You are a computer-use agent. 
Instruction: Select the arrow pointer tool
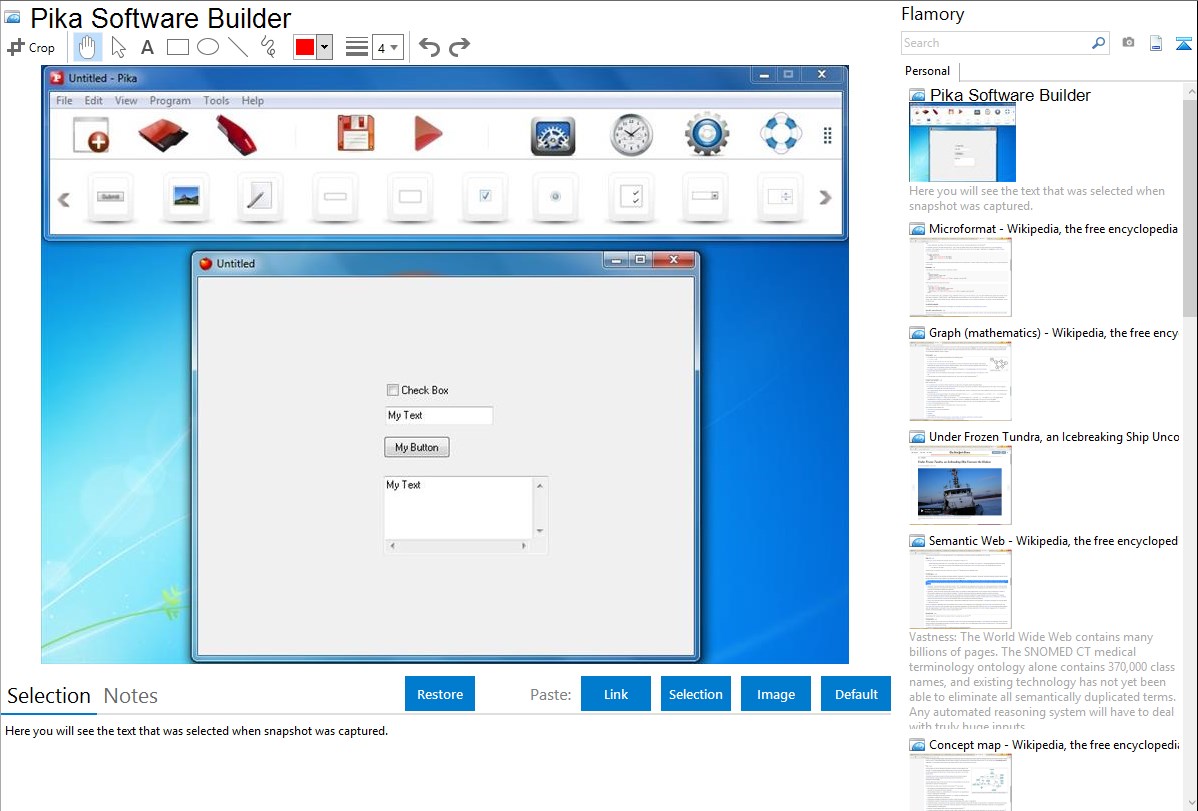[x=118, y=47]
